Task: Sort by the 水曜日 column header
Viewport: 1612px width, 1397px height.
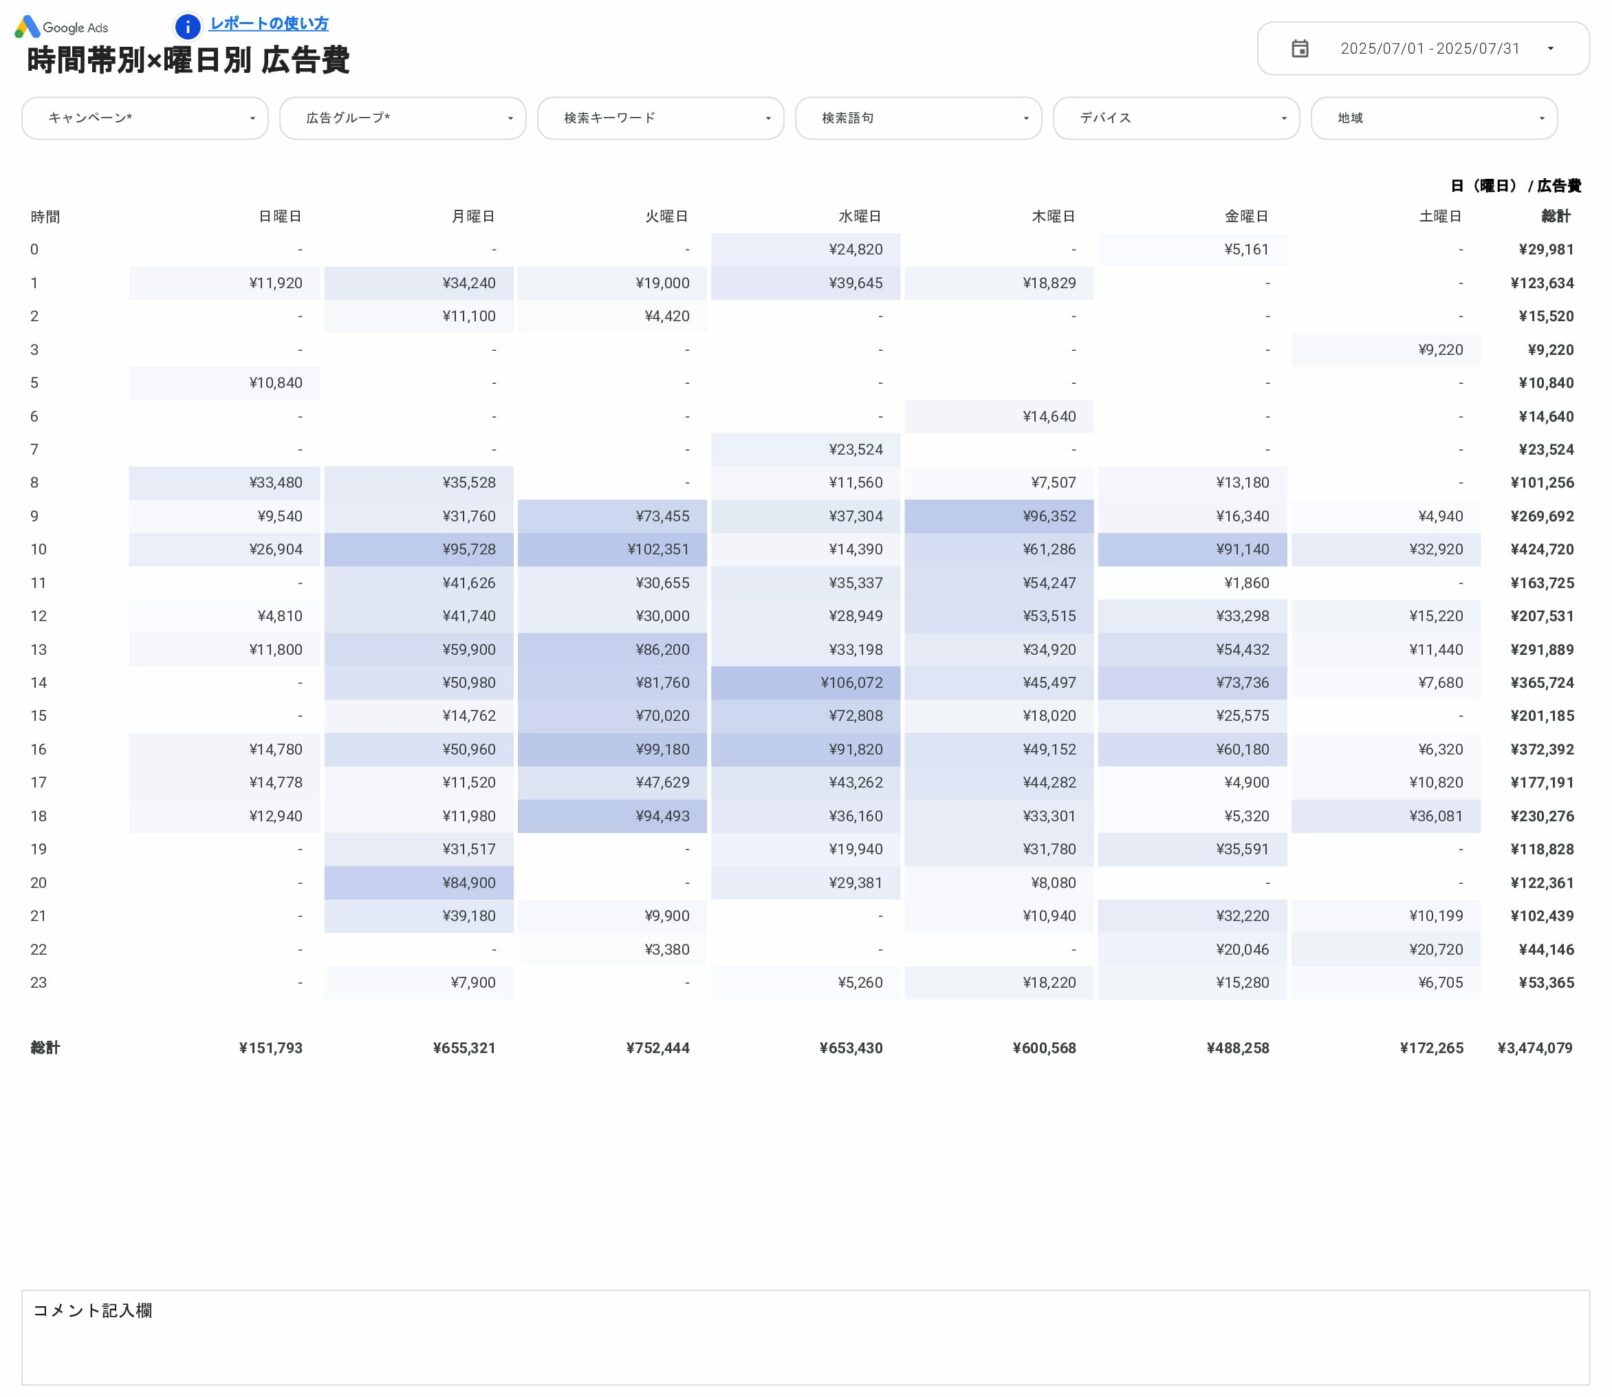Action: pos(859,216)
